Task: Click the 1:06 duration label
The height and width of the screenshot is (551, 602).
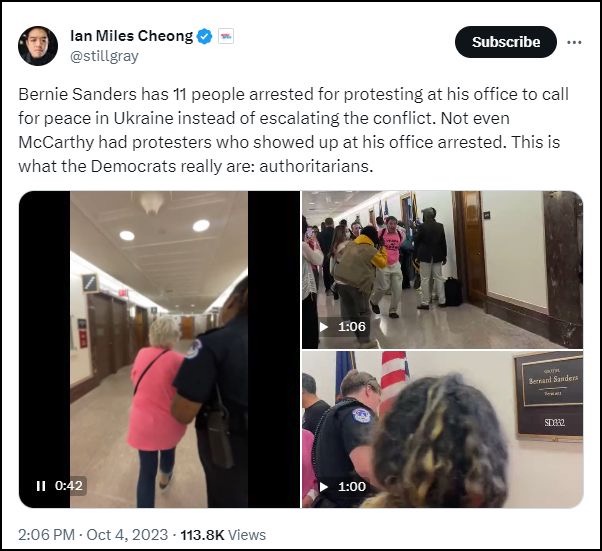Action: point(352,327)
